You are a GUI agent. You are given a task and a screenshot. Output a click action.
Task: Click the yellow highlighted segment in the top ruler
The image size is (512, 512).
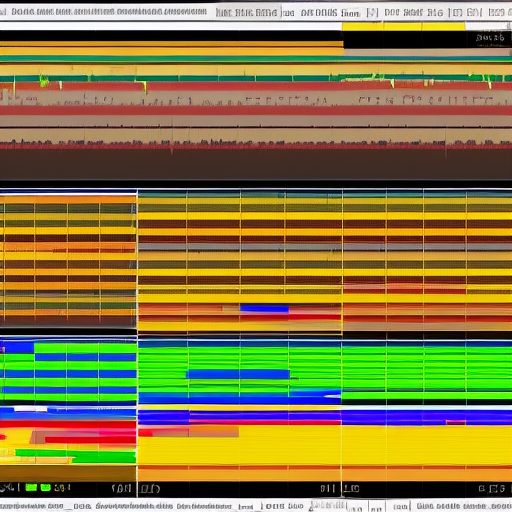point(403,26)
